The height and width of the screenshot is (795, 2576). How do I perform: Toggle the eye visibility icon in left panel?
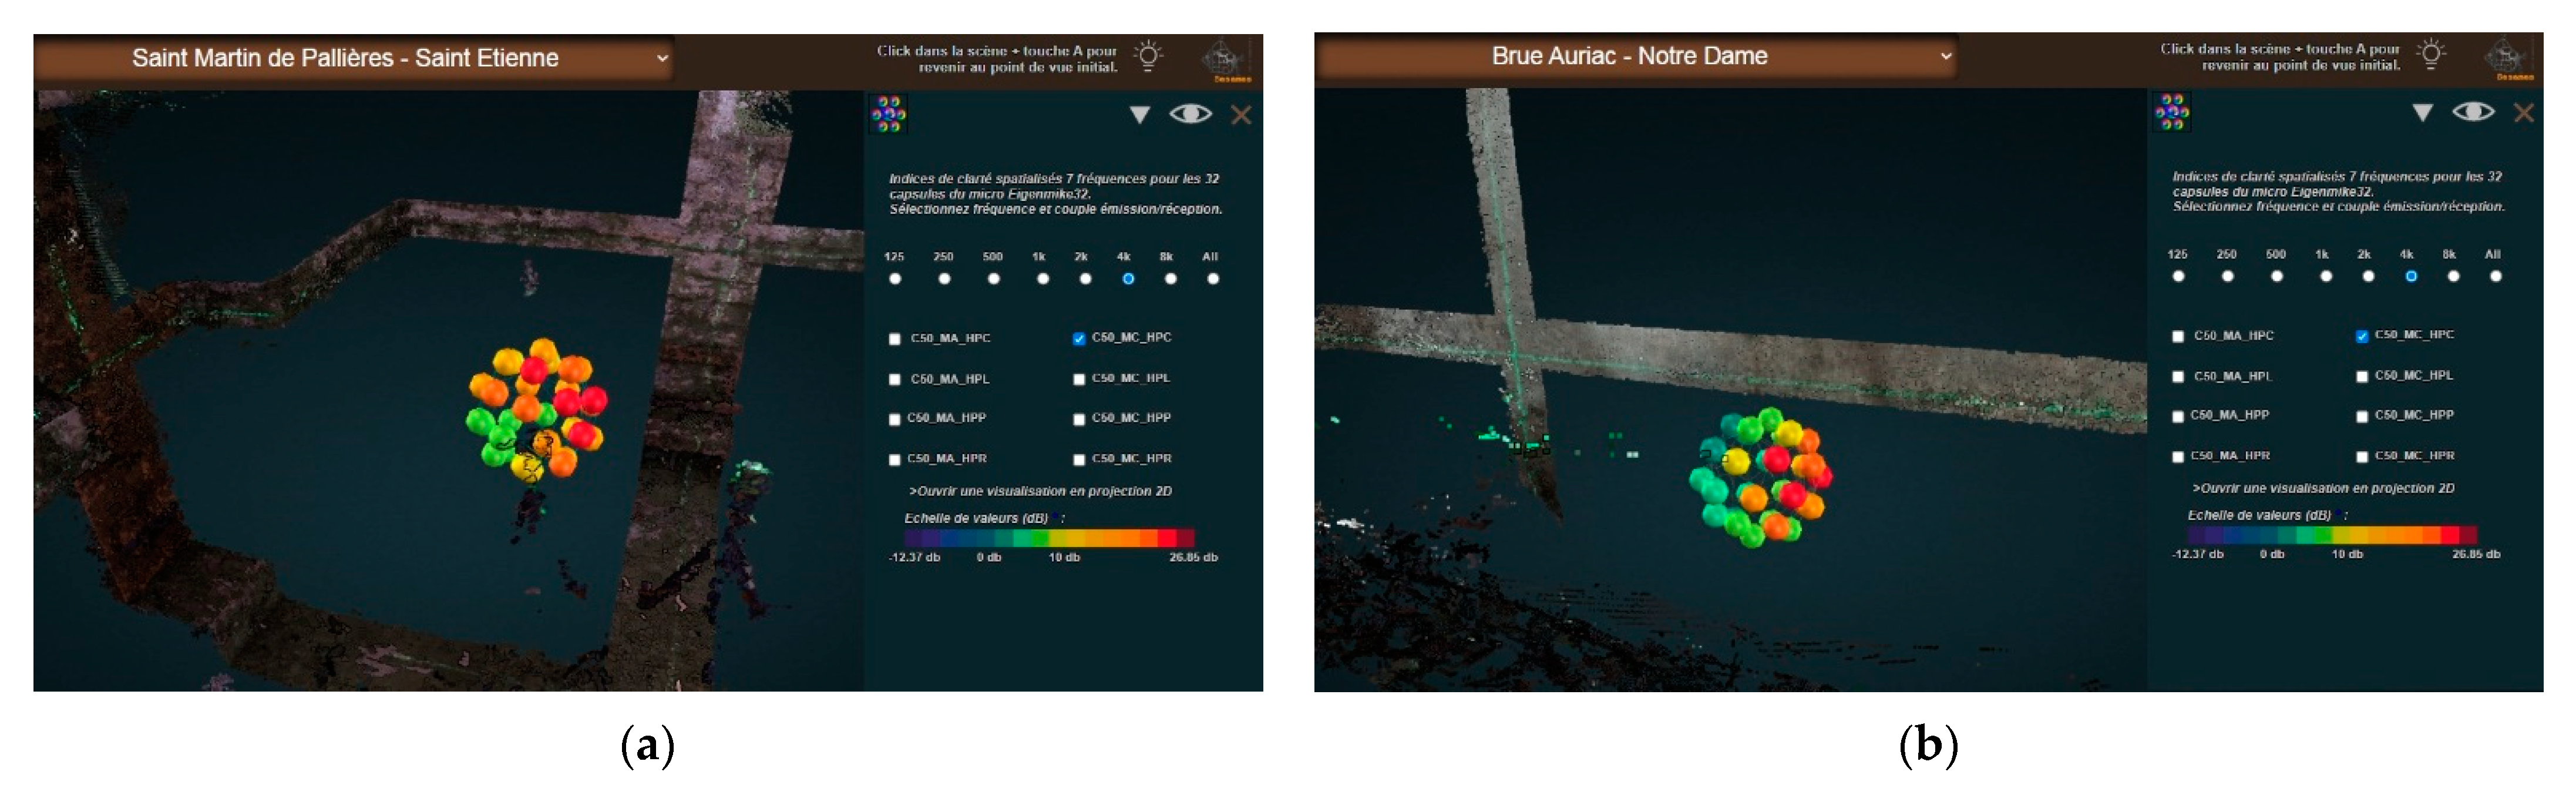coord(1190,114)
